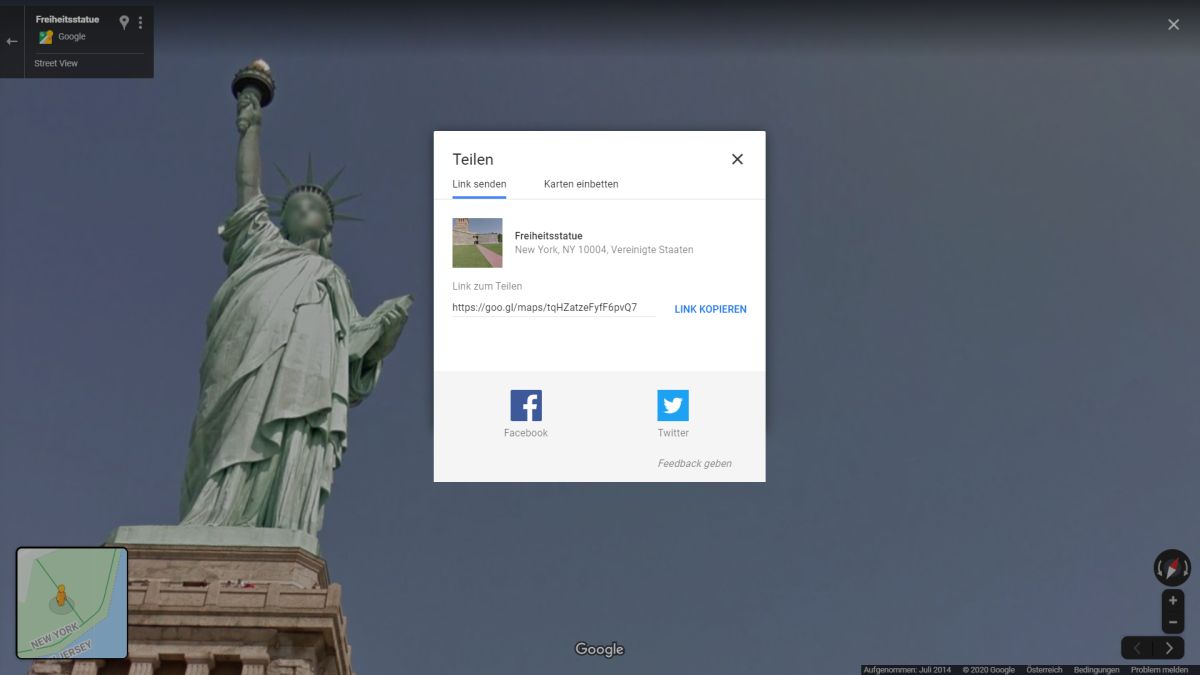The width and height of the screenshot is (1200, 675).
Task: Select the Link senden tab
Action: [x=479, y=184]
